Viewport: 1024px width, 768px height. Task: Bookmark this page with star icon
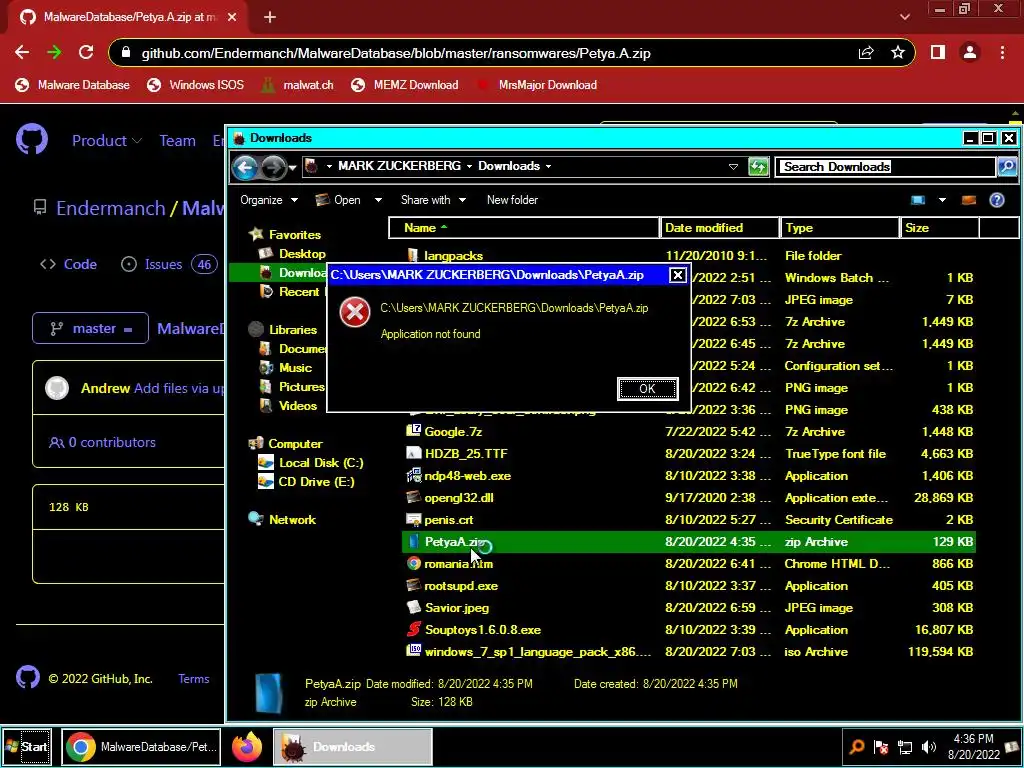[x=898, y=53]
